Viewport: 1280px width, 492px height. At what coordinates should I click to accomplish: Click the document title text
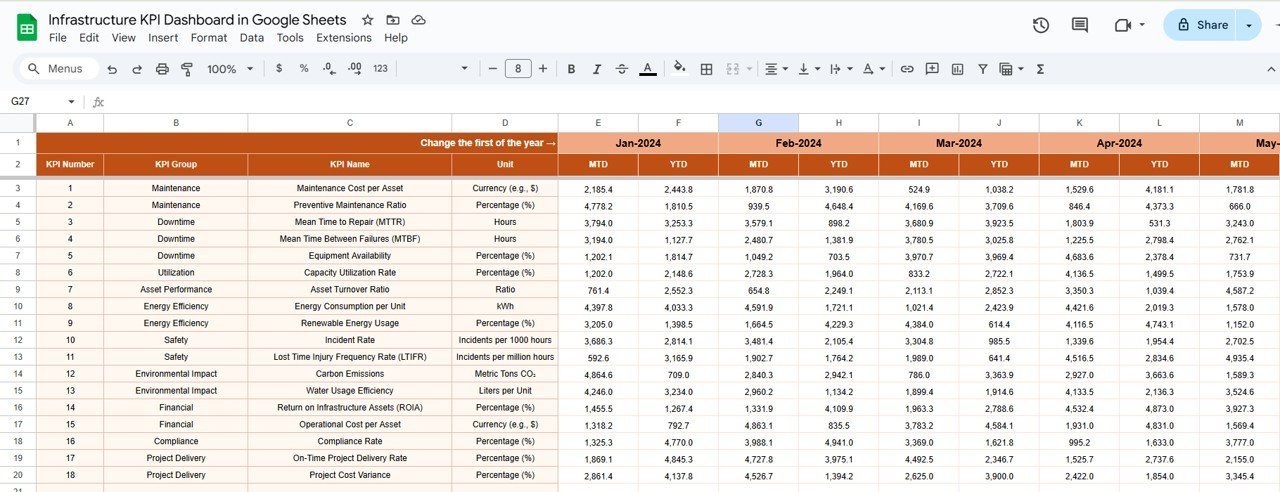point(197,20)
